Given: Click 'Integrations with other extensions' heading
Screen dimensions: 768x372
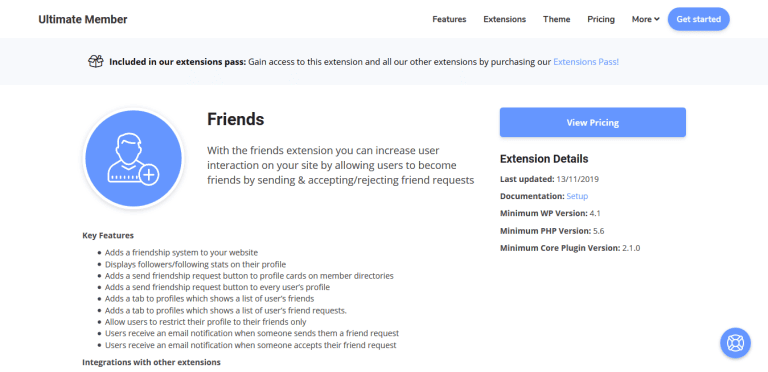Looking at the screenshot, I should click(x=151, y=363).
